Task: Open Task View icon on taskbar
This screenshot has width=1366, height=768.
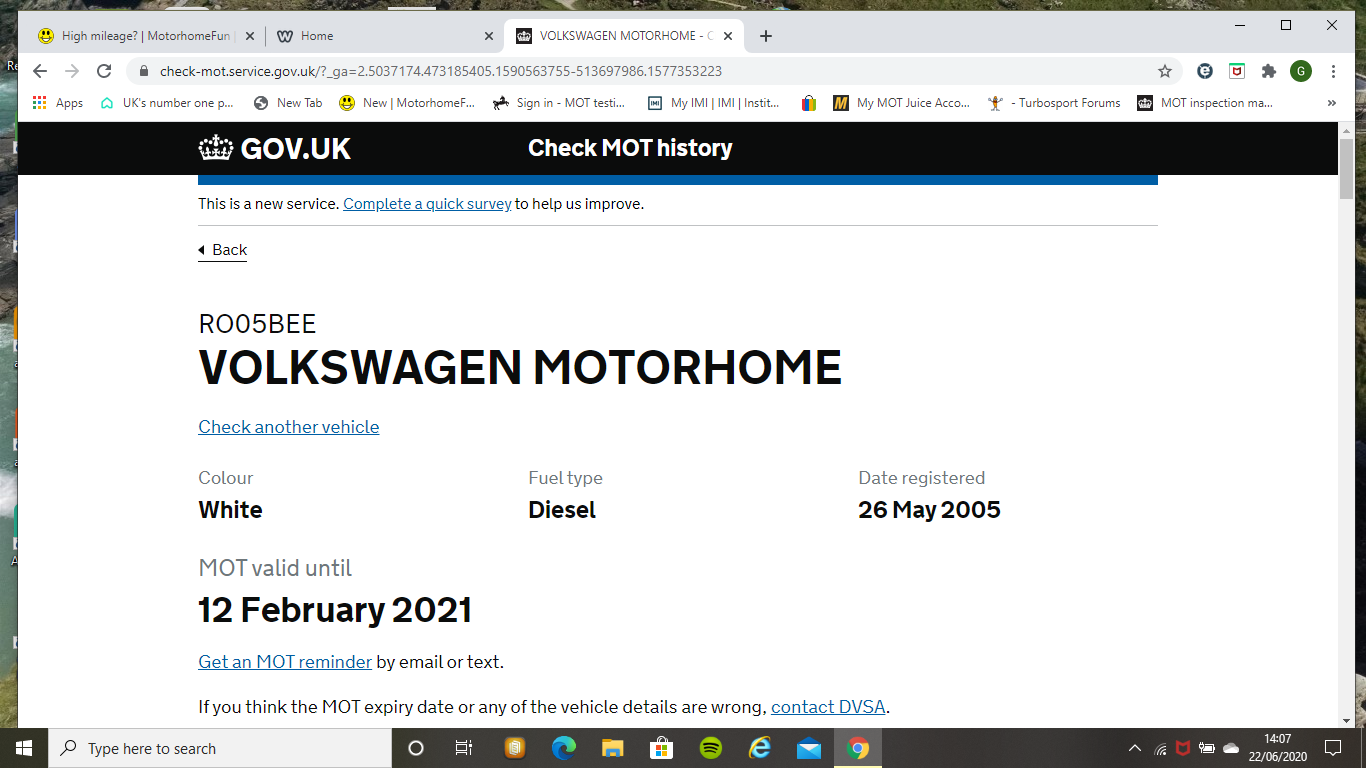Action: pos(464,748)
